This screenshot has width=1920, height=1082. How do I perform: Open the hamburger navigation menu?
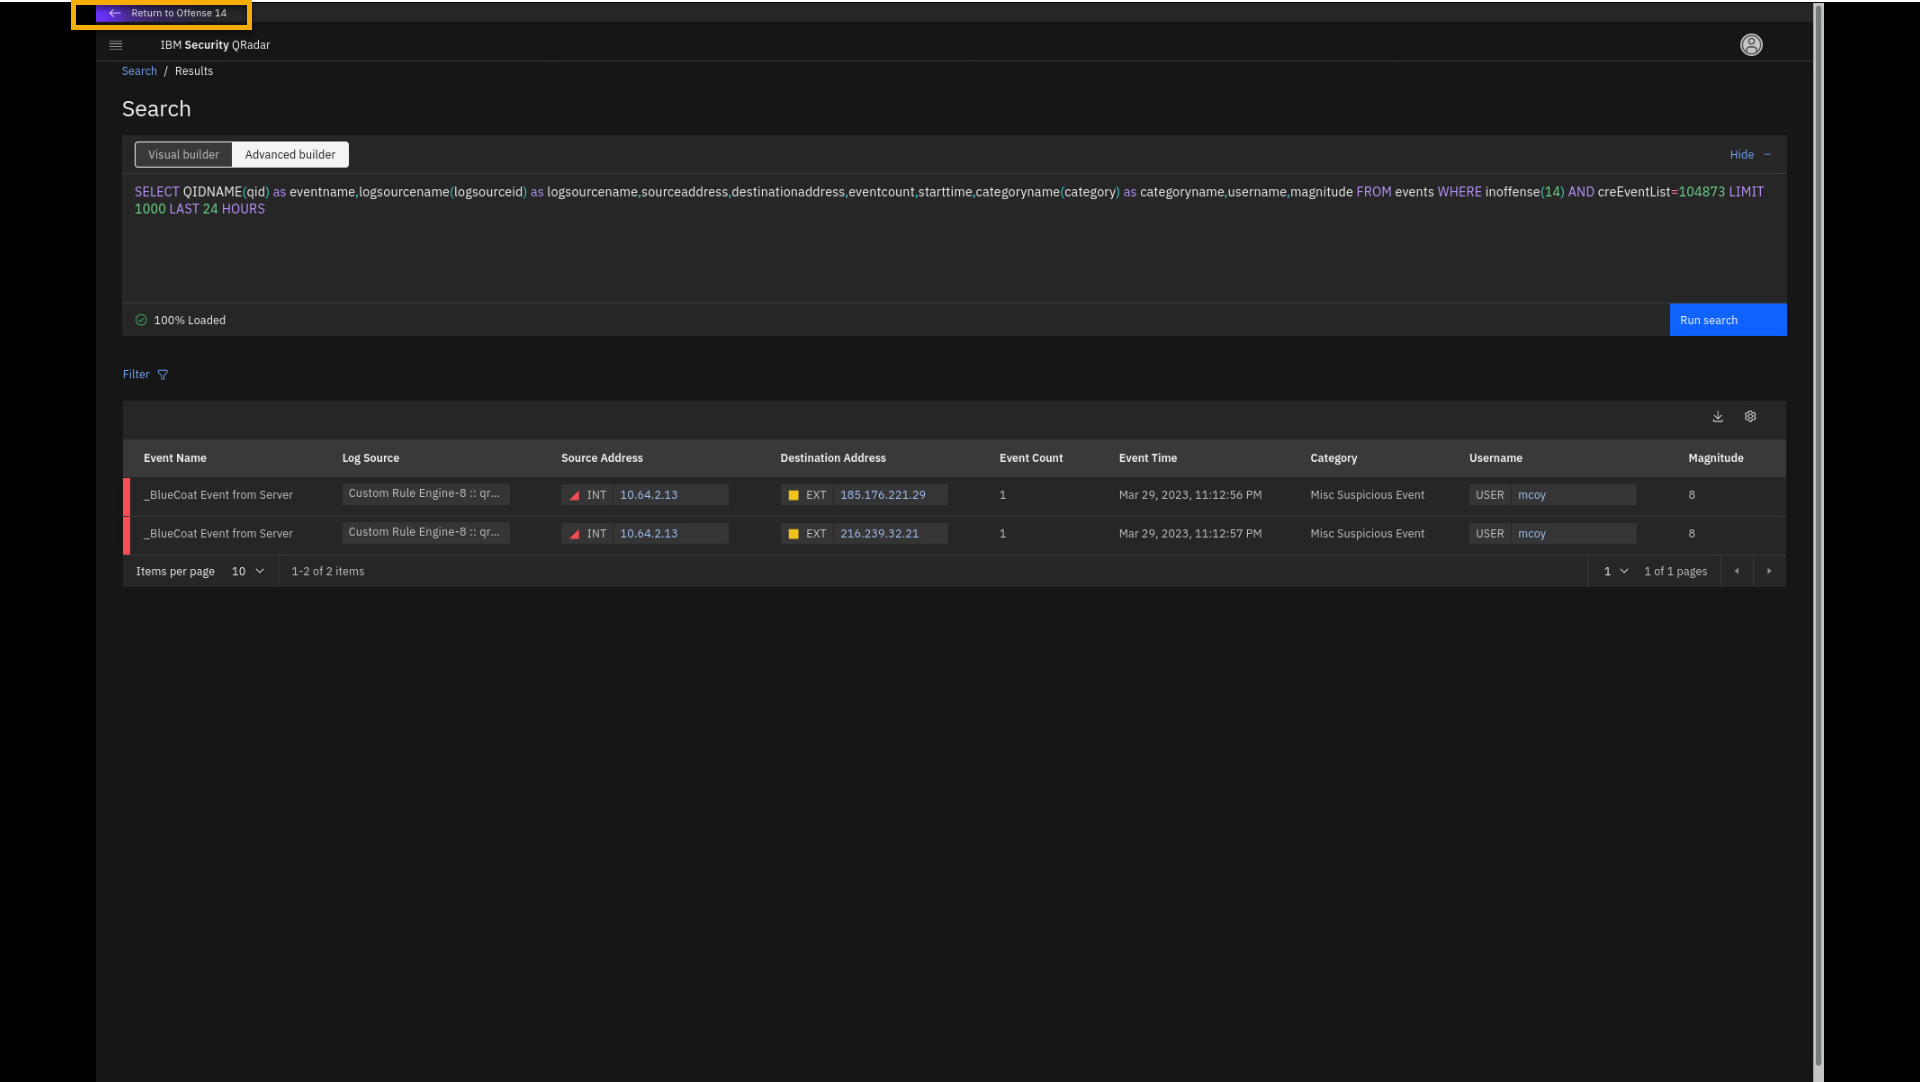115,45
